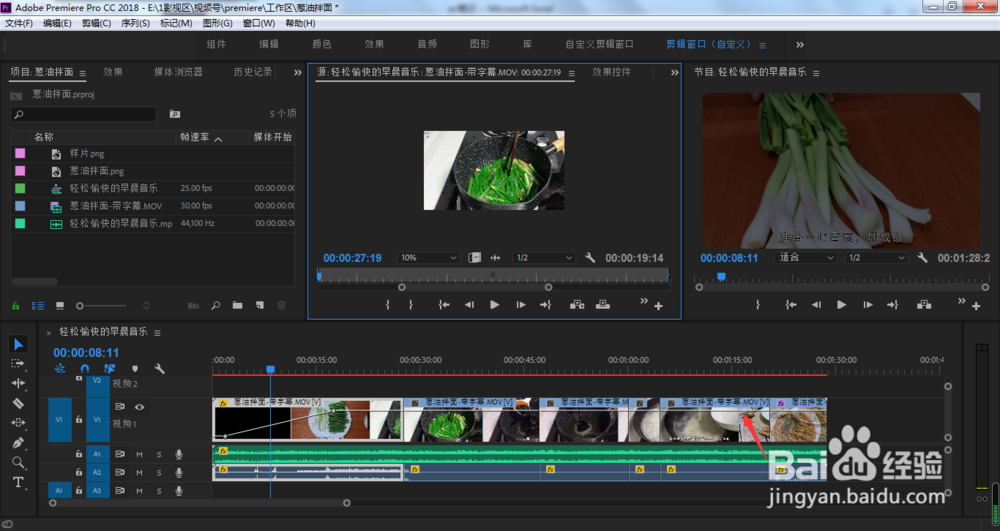Select the Ripple Edit tool
This screenshot has height=531, width=1000.
coord(18,383)
